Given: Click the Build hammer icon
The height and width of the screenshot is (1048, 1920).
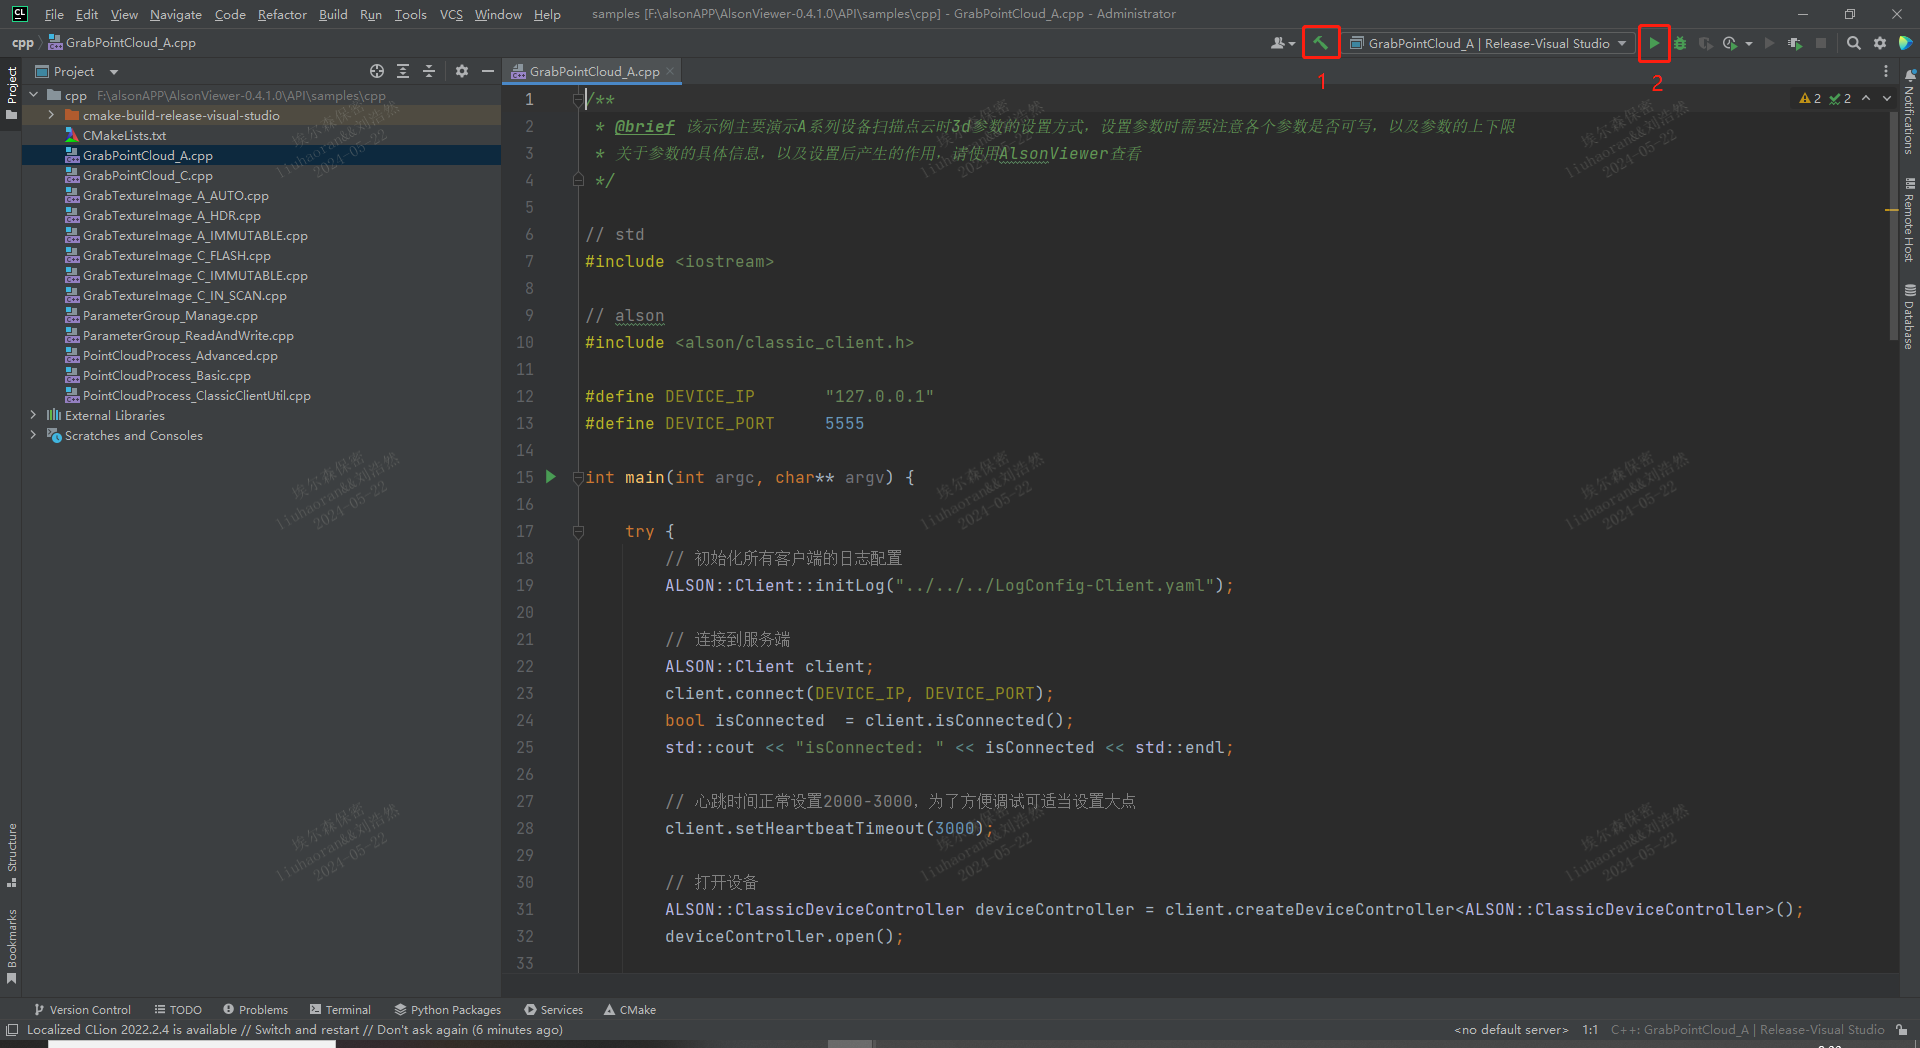Looking at the screenshot, I should pos(1320,43).
